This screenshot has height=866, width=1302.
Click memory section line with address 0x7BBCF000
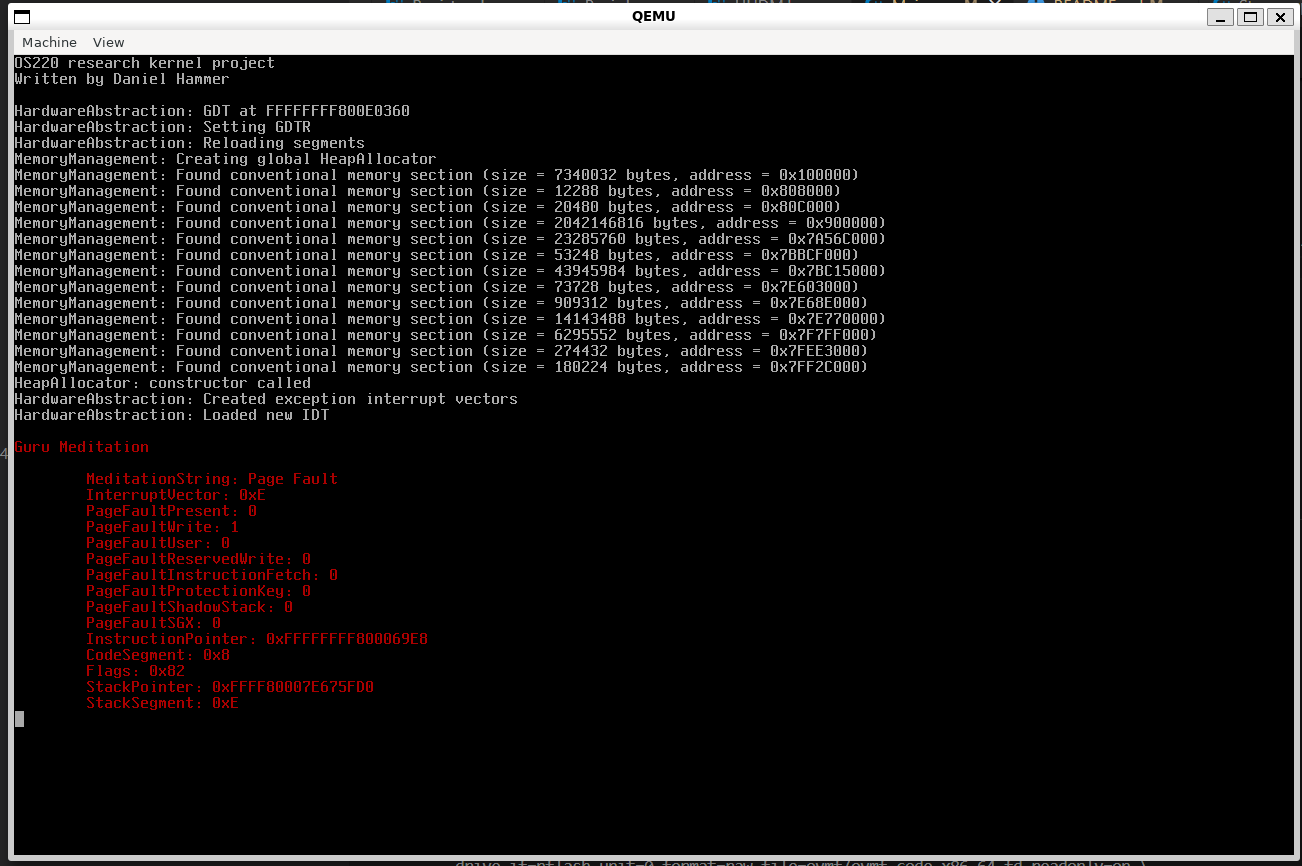(436, 255)
